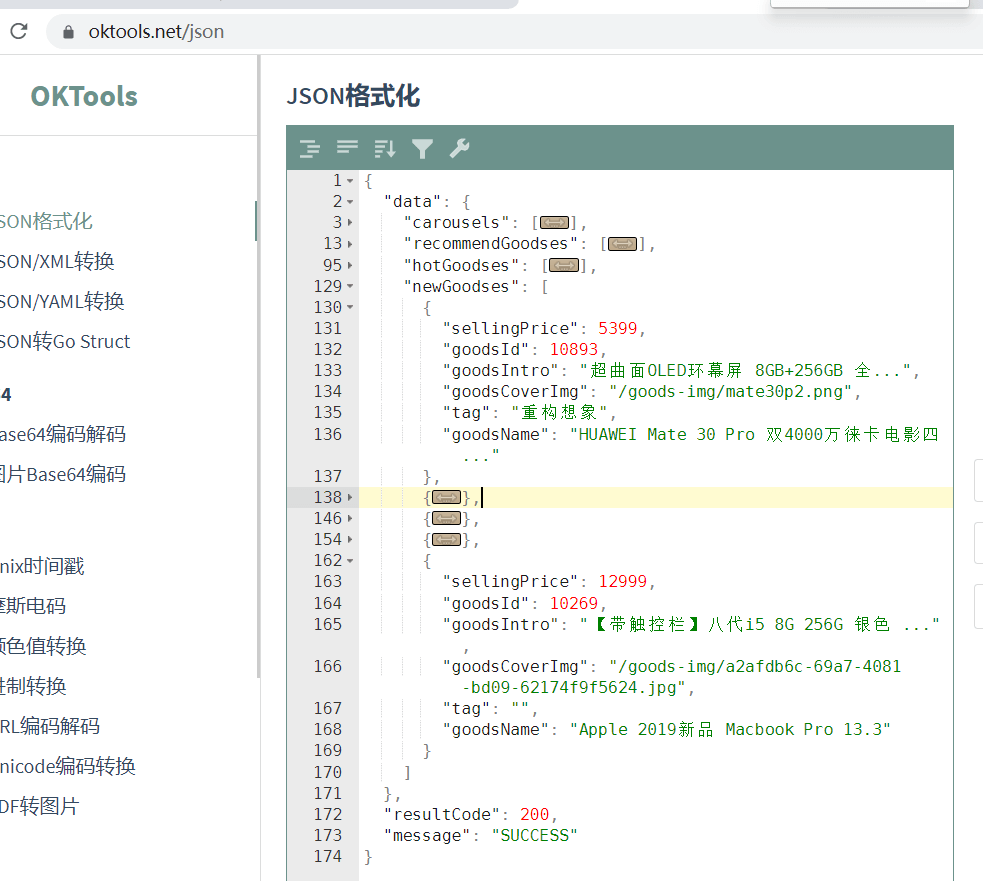983x881 pixels.
Task: Open 进制转换 tool link
Action: point(33,686)
